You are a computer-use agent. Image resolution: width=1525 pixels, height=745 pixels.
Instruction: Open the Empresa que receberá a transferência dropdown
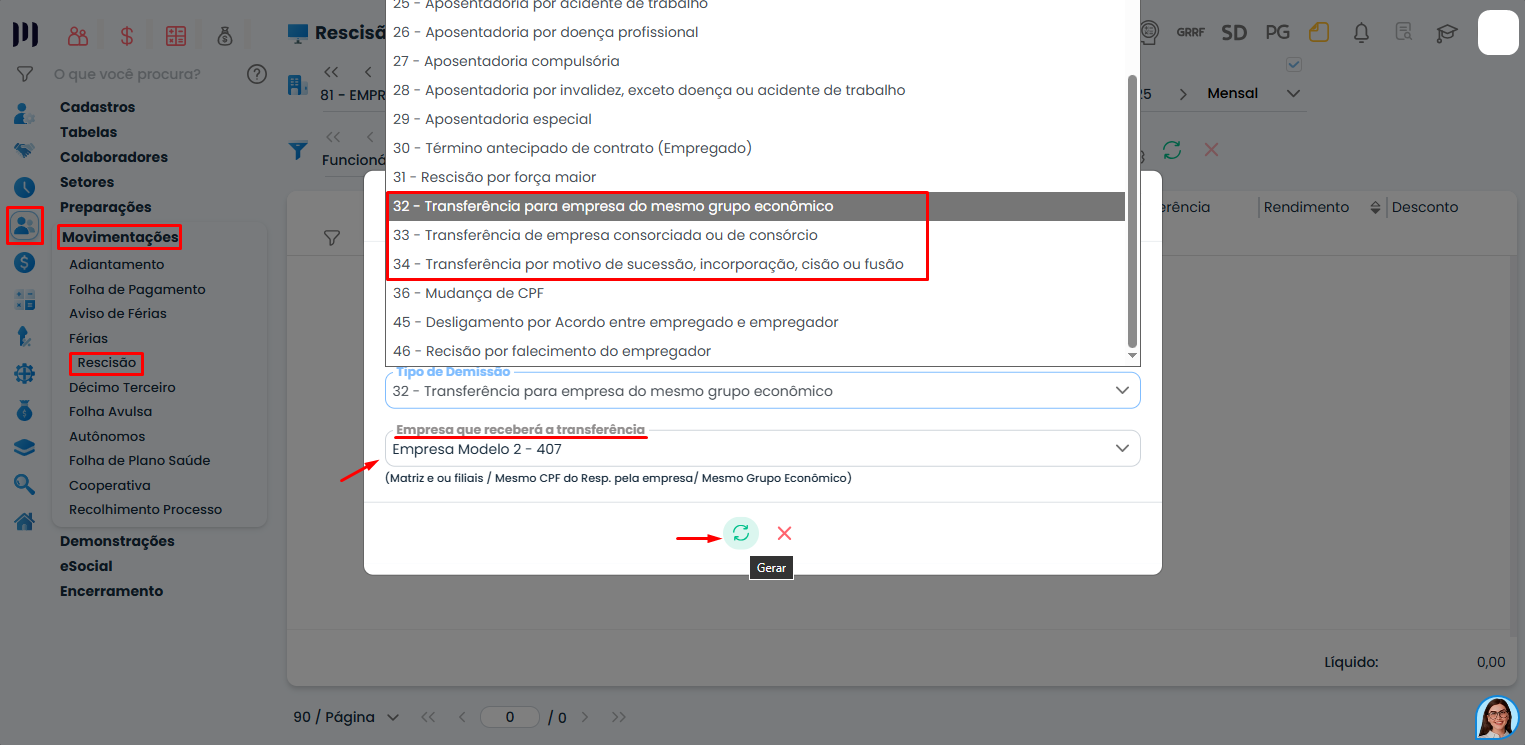(762, 449)
